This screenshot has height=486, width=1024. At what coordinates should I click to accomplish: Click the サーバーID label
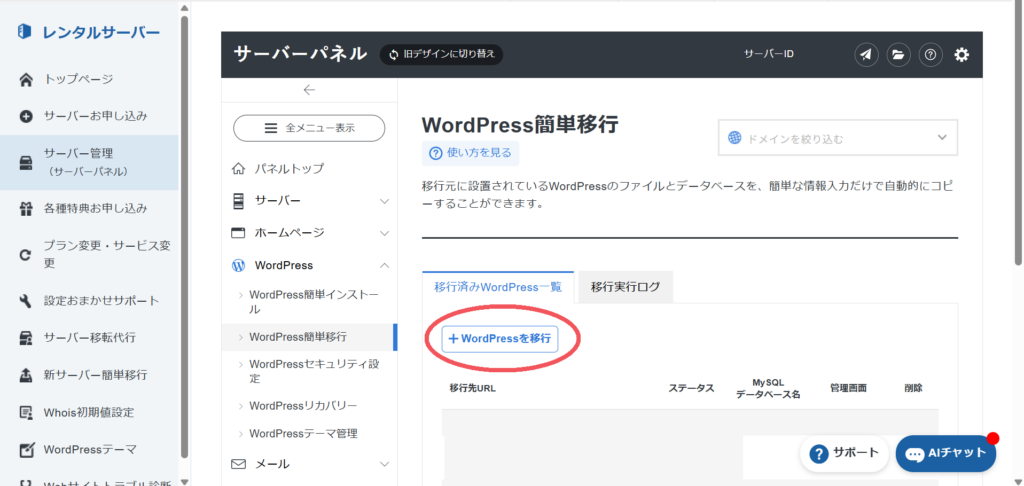(769, 54)
